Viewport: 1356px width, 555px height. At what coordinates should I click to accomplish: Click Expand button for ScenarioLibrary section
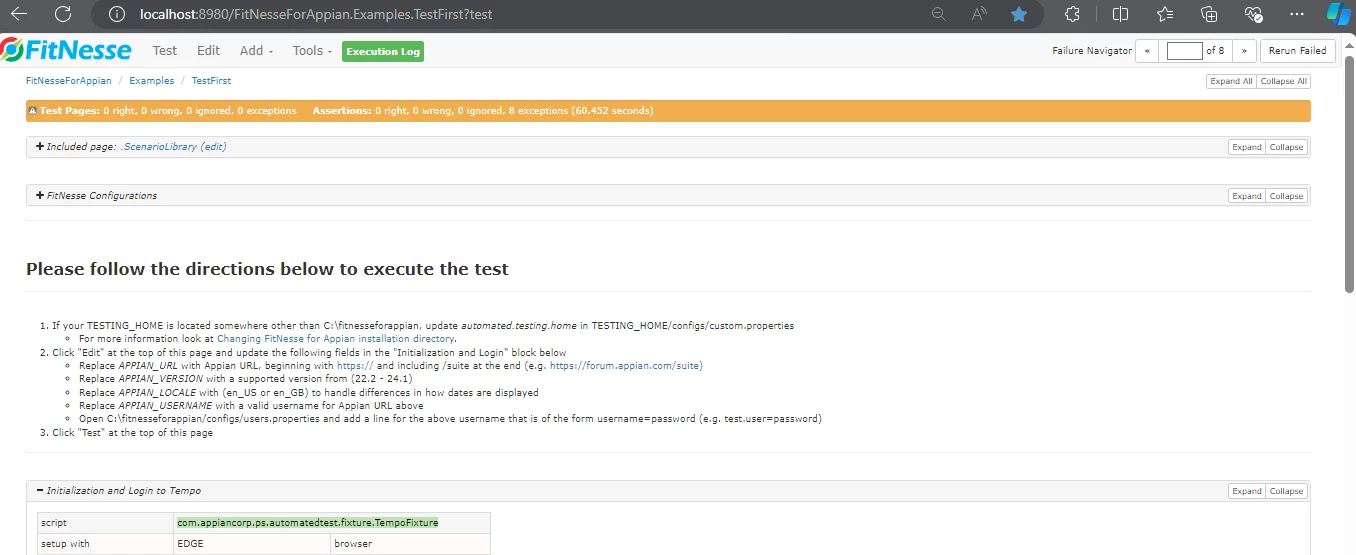coord(1246,147)
